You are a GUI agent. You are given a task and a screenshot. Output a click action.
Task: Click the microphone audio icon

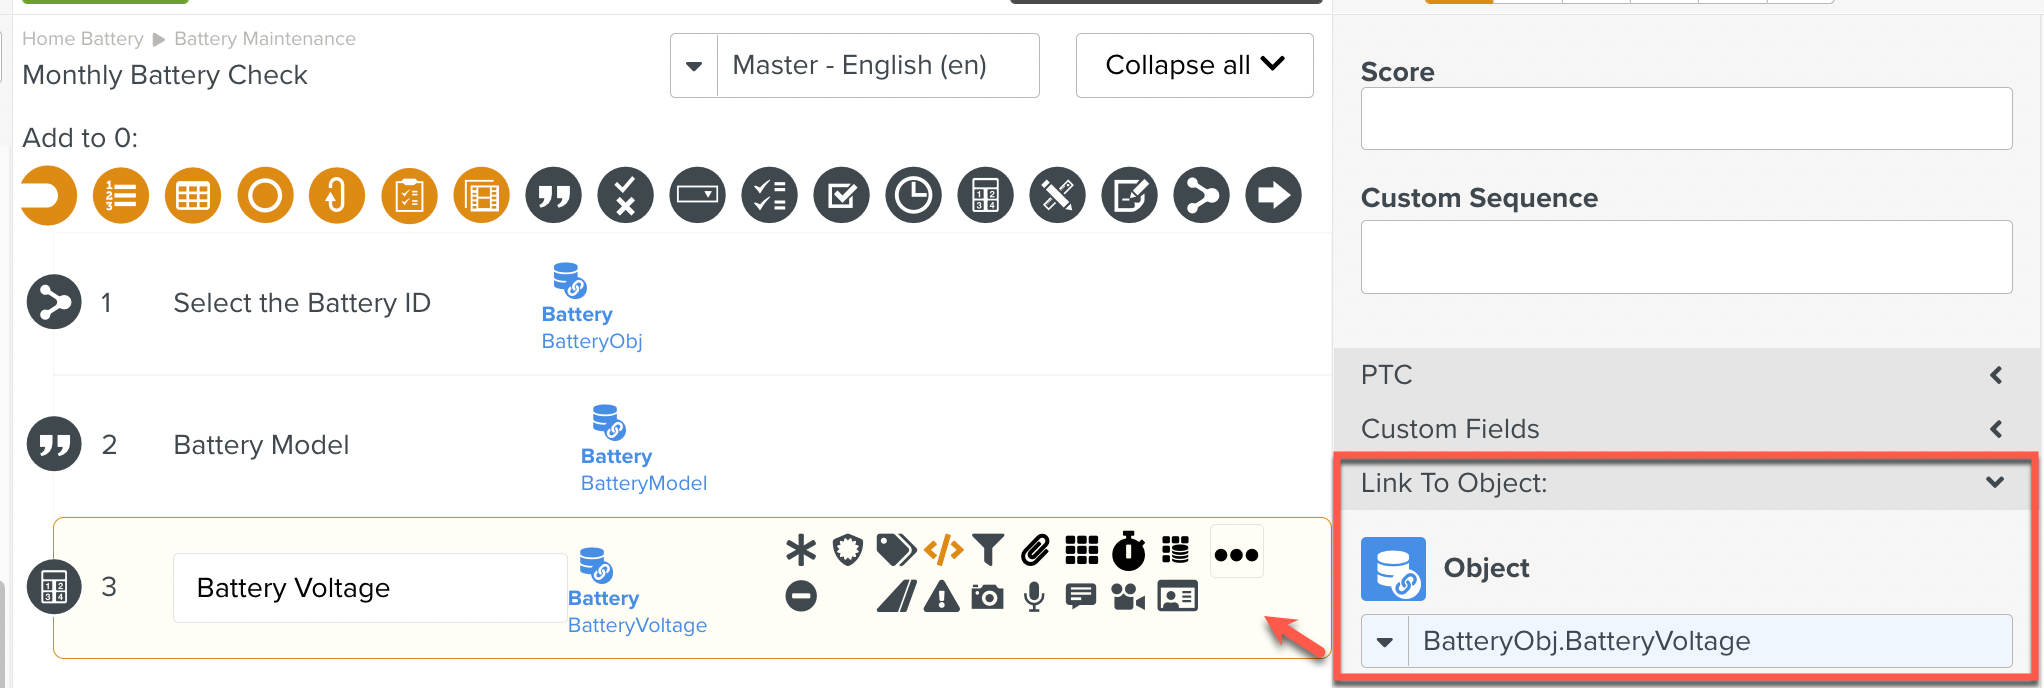click(x=1034, y=598)
